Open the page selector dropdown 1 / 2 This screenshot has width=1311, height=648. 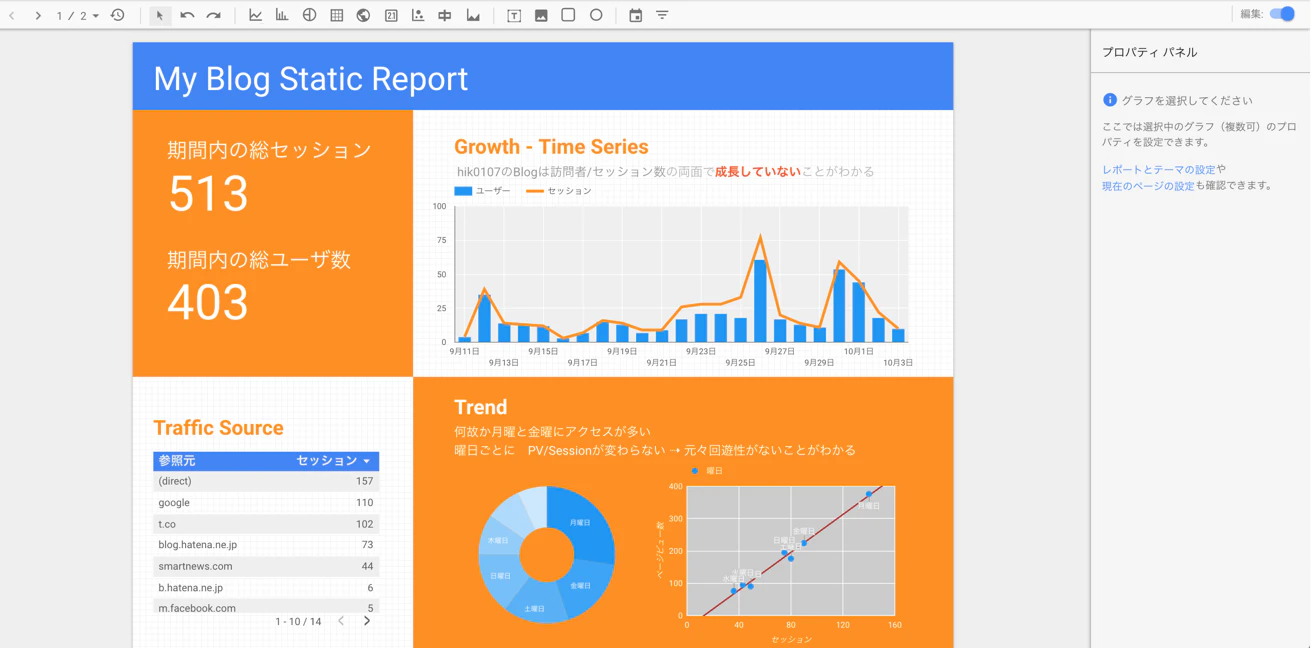pyautogui.click(x=77, y=16)
